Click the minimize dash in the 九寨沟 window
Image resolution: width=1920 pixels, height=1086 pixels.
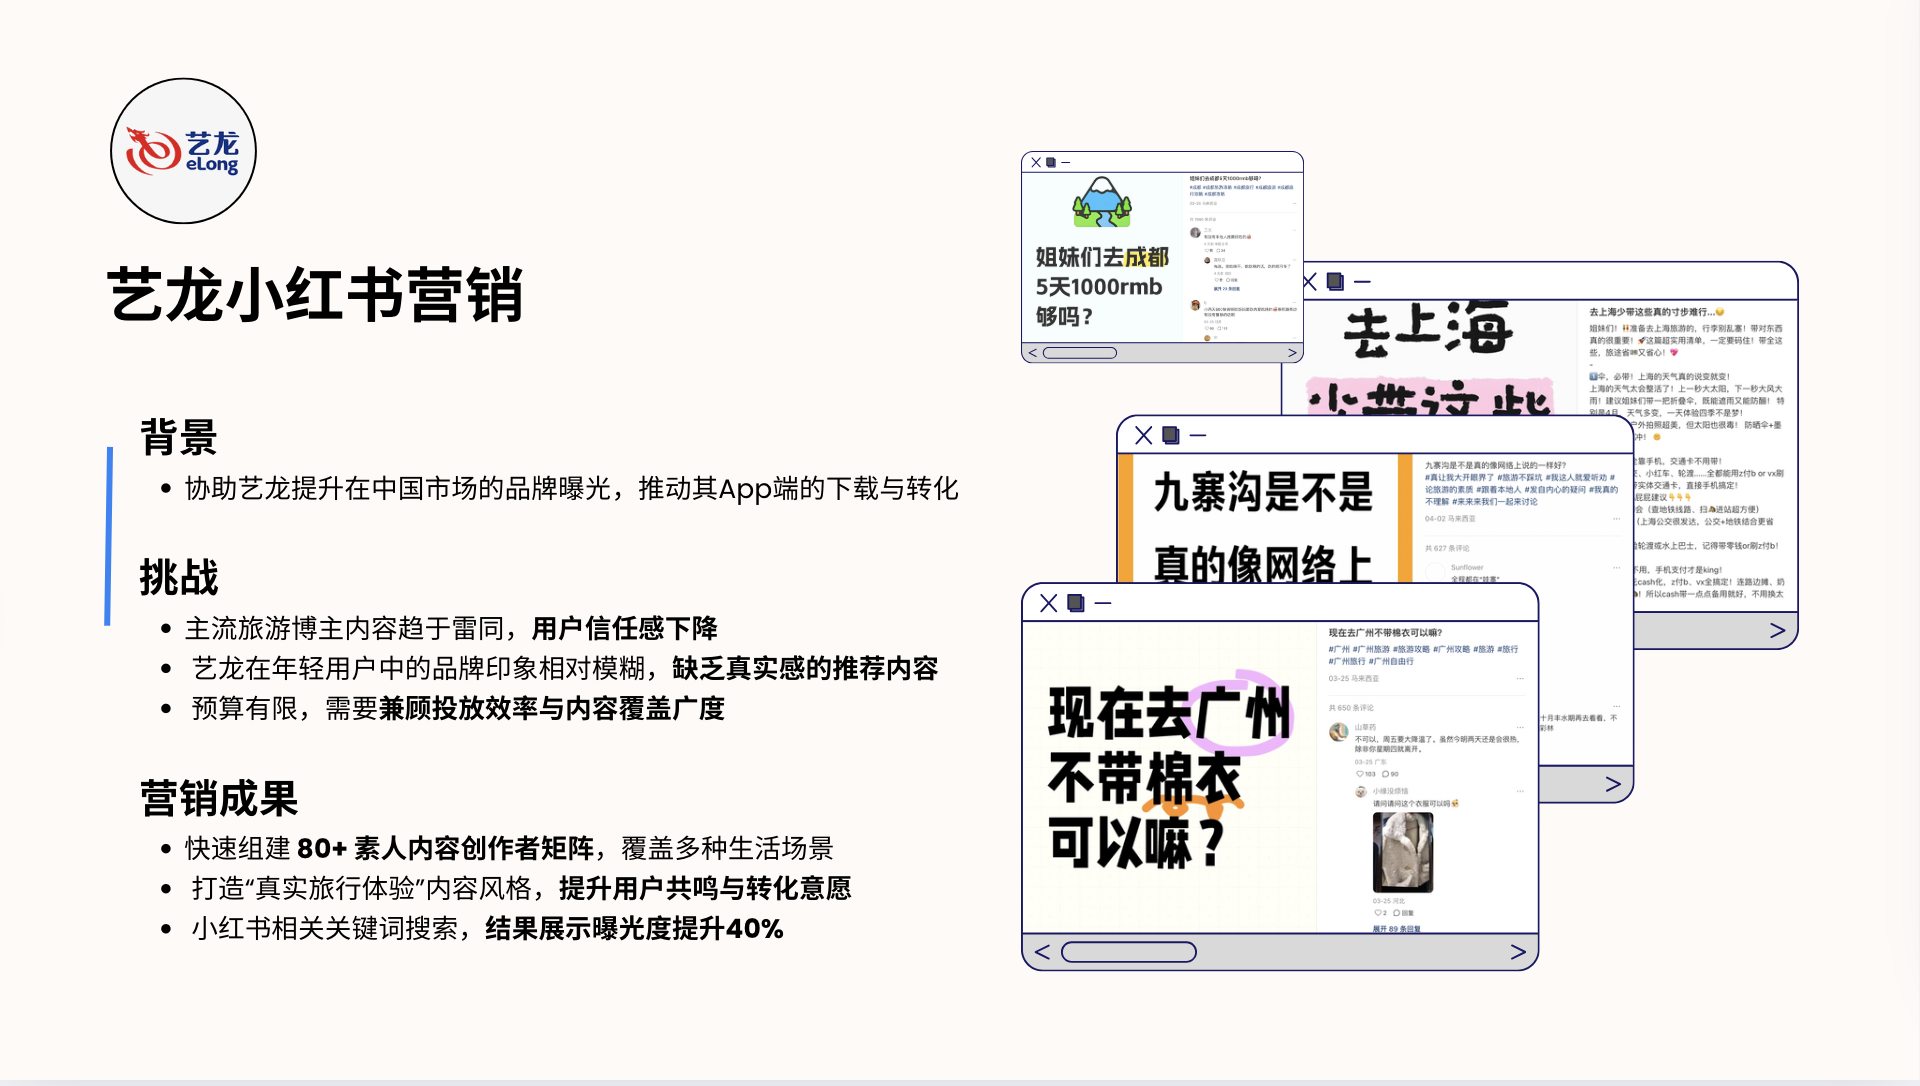[x=1198, y=435]
